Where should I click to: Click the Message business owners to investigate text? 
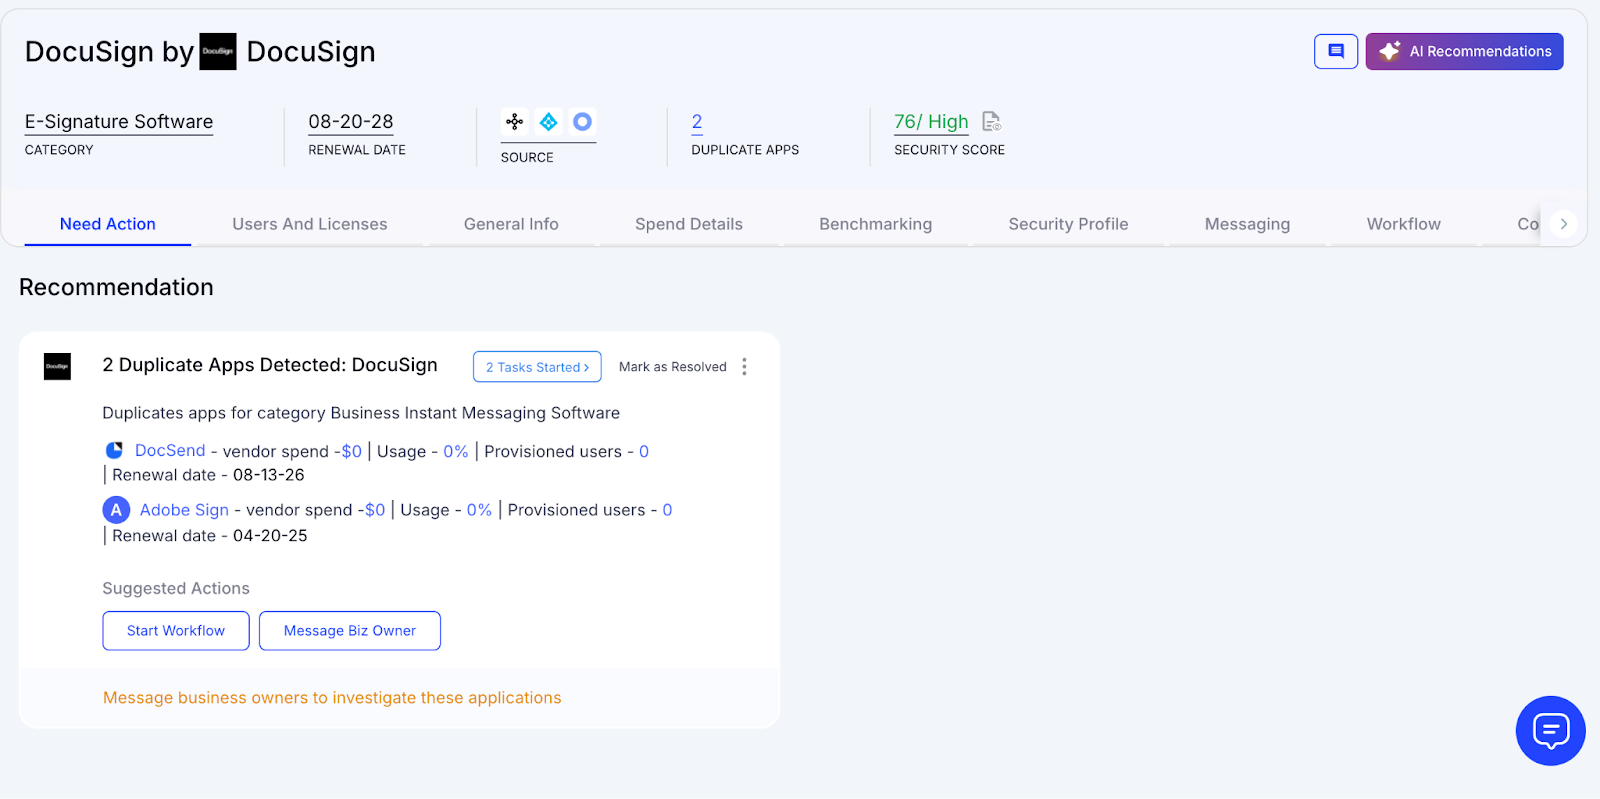pos(332,698)
